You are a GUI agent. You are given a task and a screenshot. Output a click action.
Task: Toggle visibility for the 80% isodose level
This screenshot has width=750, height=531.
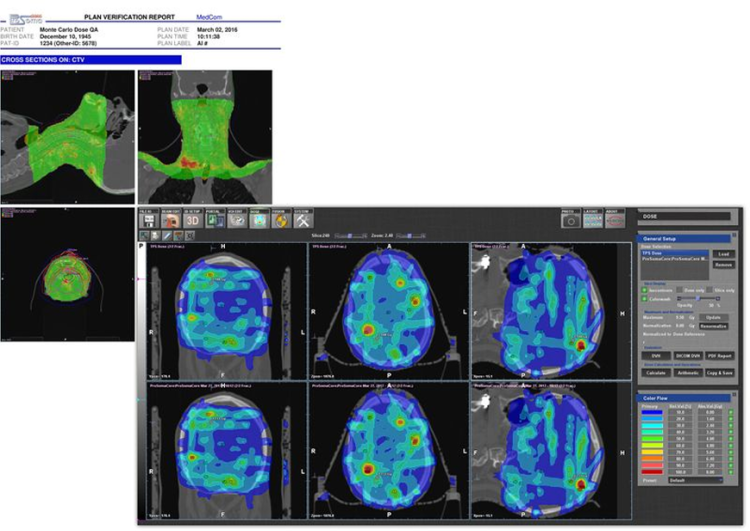(731, 459)
